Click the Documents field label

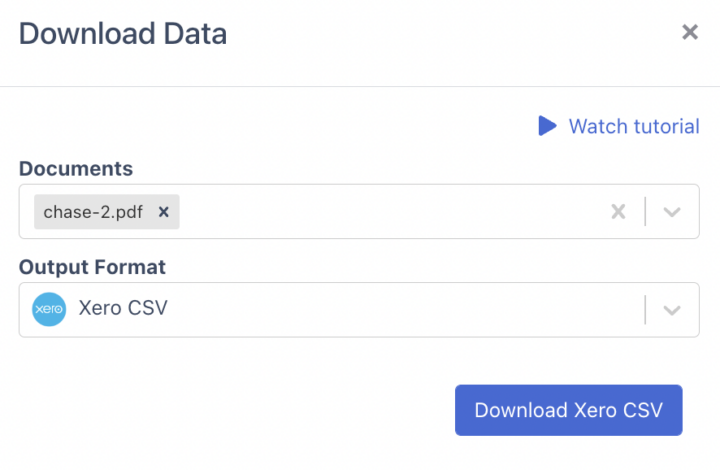click(x=76, y=169)
